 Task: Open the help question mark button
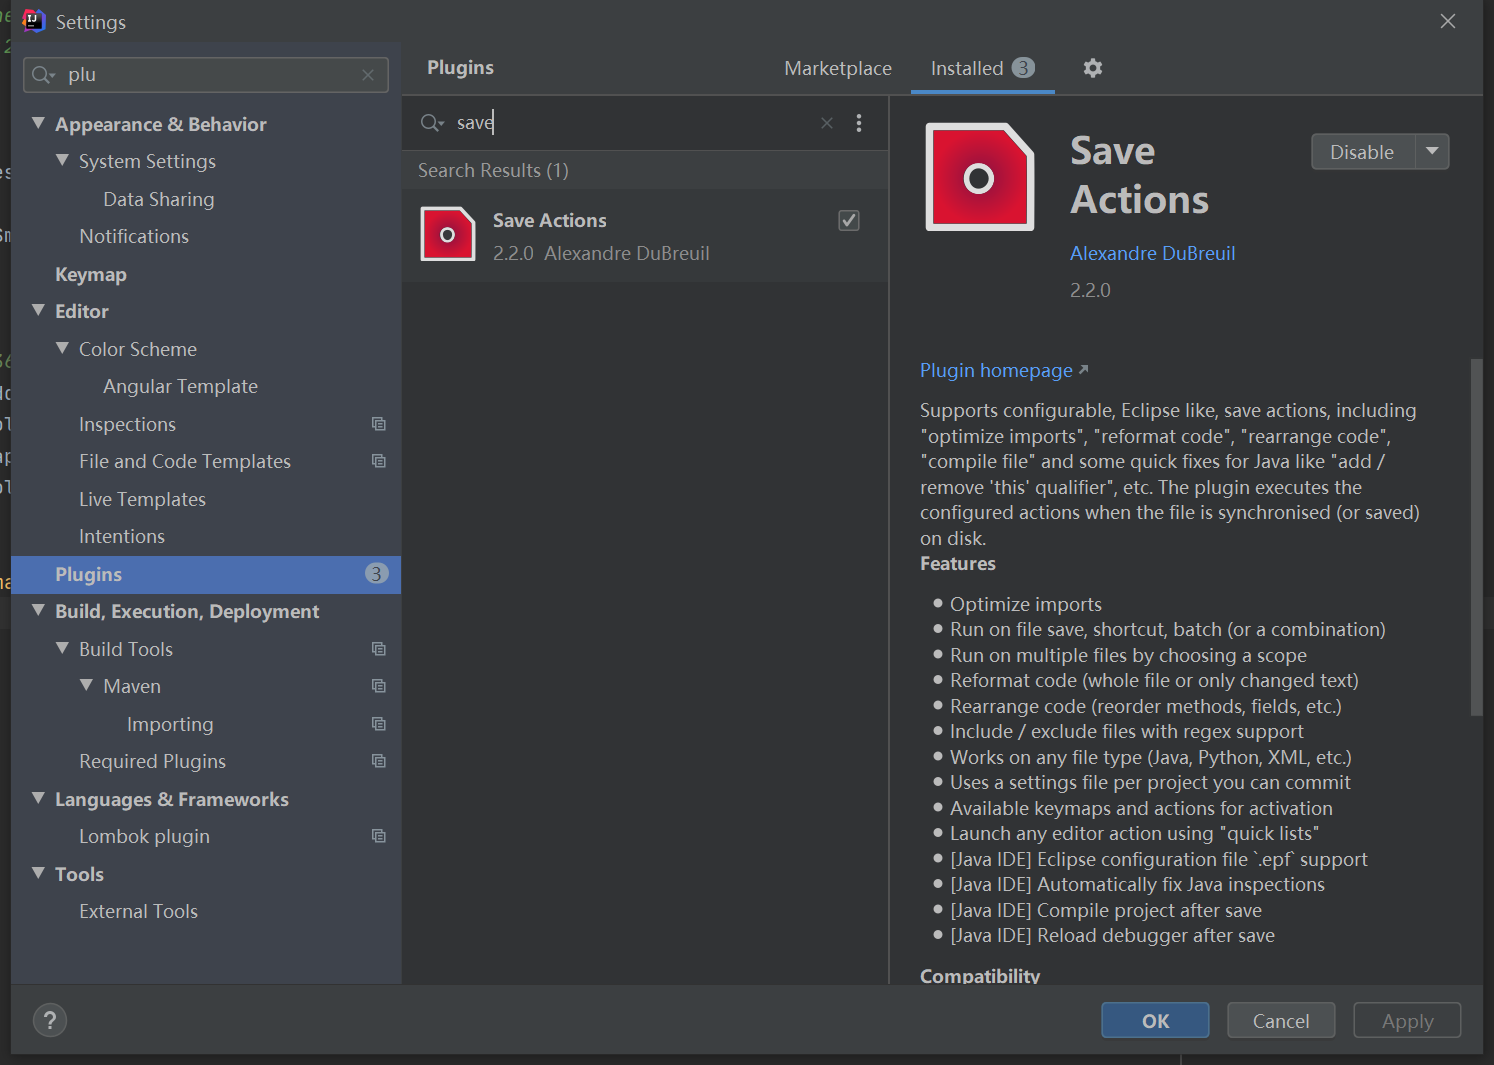click(50, 1020)
